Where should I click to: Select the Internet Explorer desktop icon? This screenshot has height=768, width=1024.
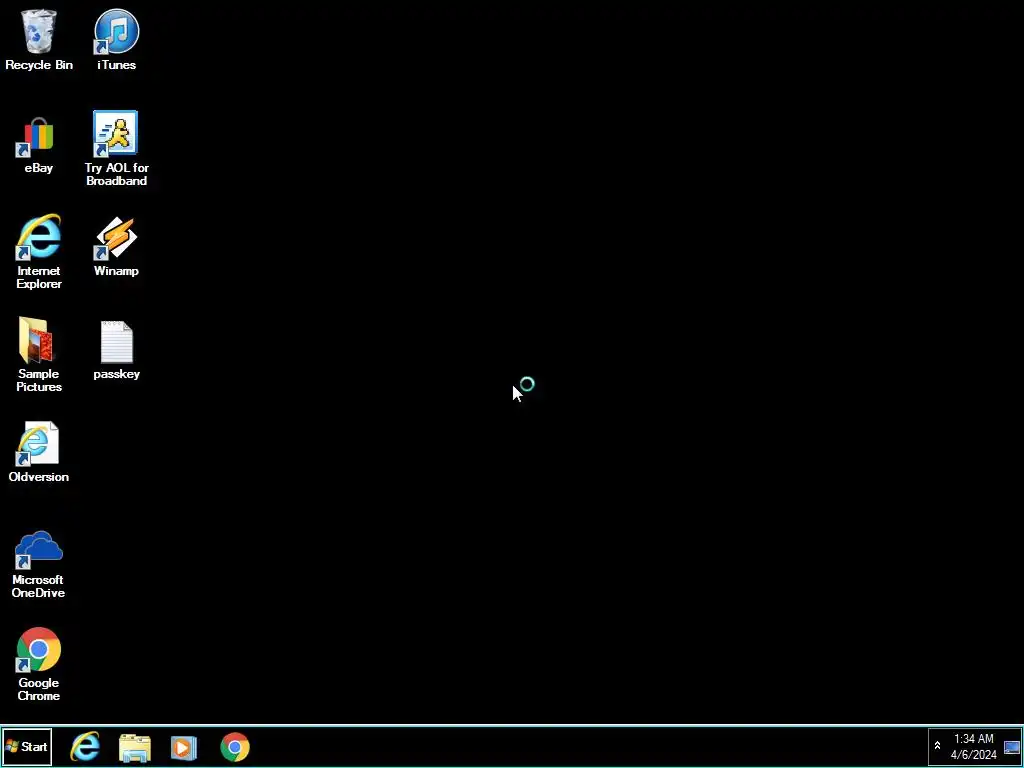pyautogui.click(x=39, y=251)
